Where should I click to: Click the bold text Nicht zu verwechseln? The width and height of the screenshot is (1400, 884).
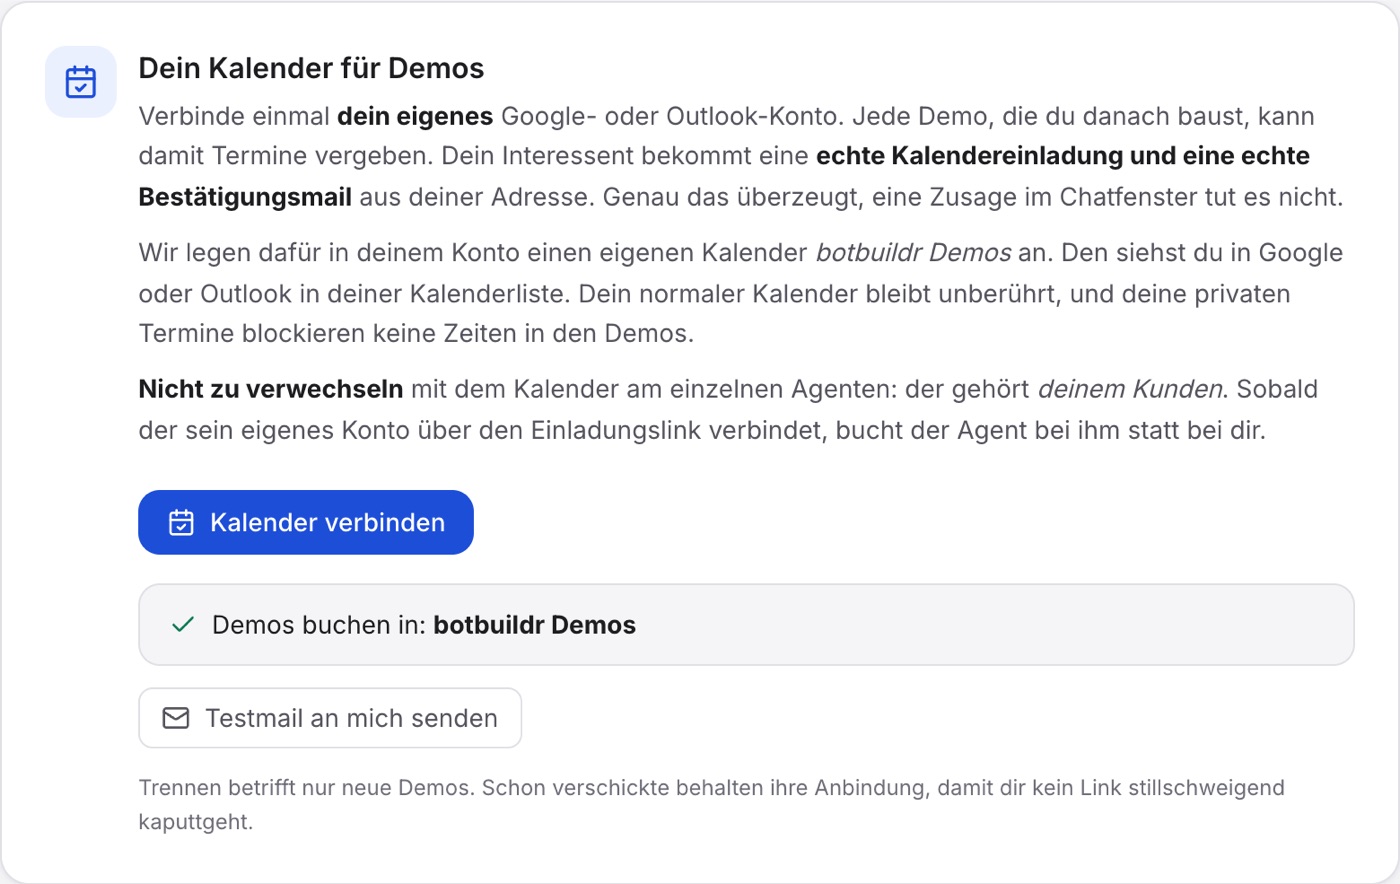[x=271, y=389]
